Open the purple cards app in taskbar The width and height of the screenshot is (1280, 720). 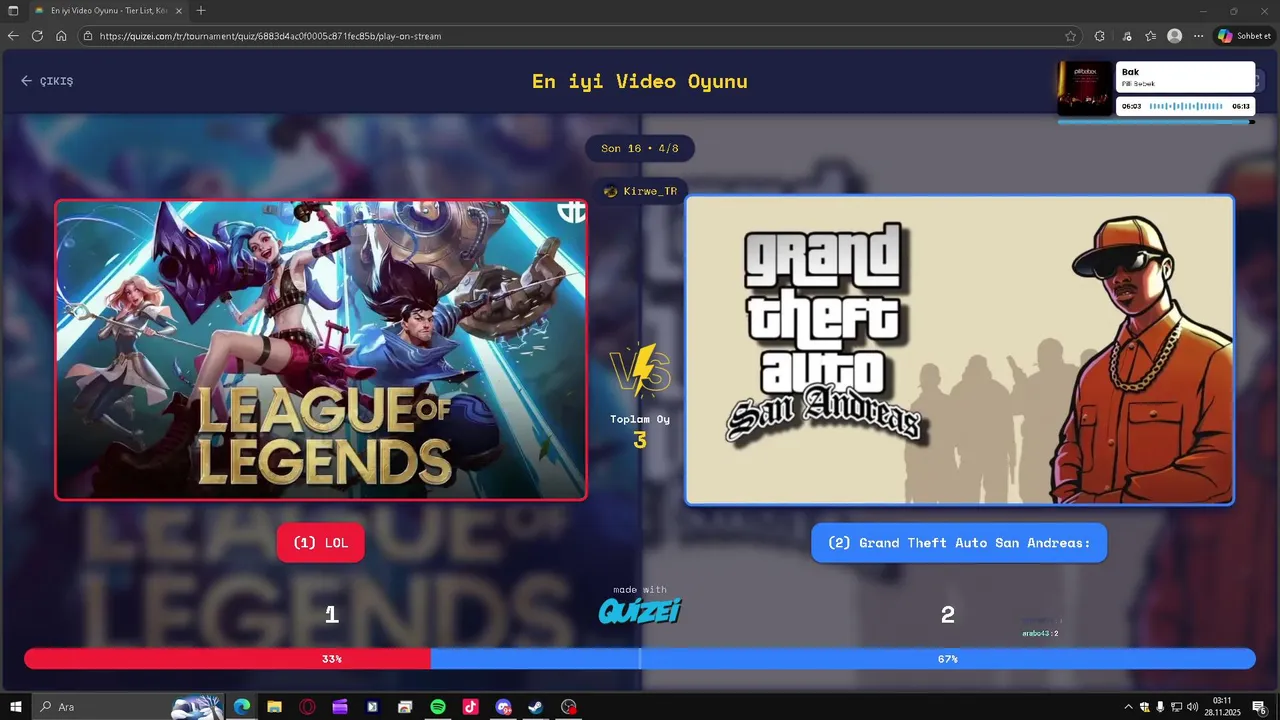(x=340, y=707)
